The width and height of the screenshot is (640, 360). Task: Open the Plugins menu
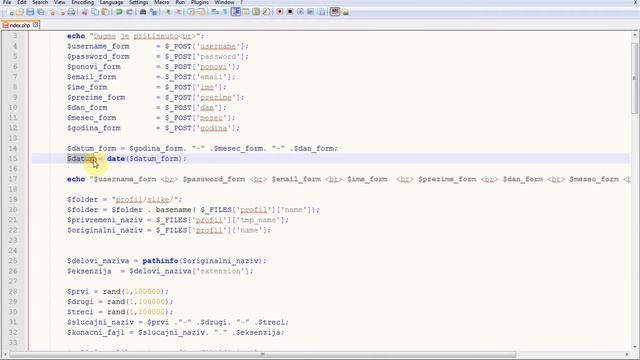(200, 2)
